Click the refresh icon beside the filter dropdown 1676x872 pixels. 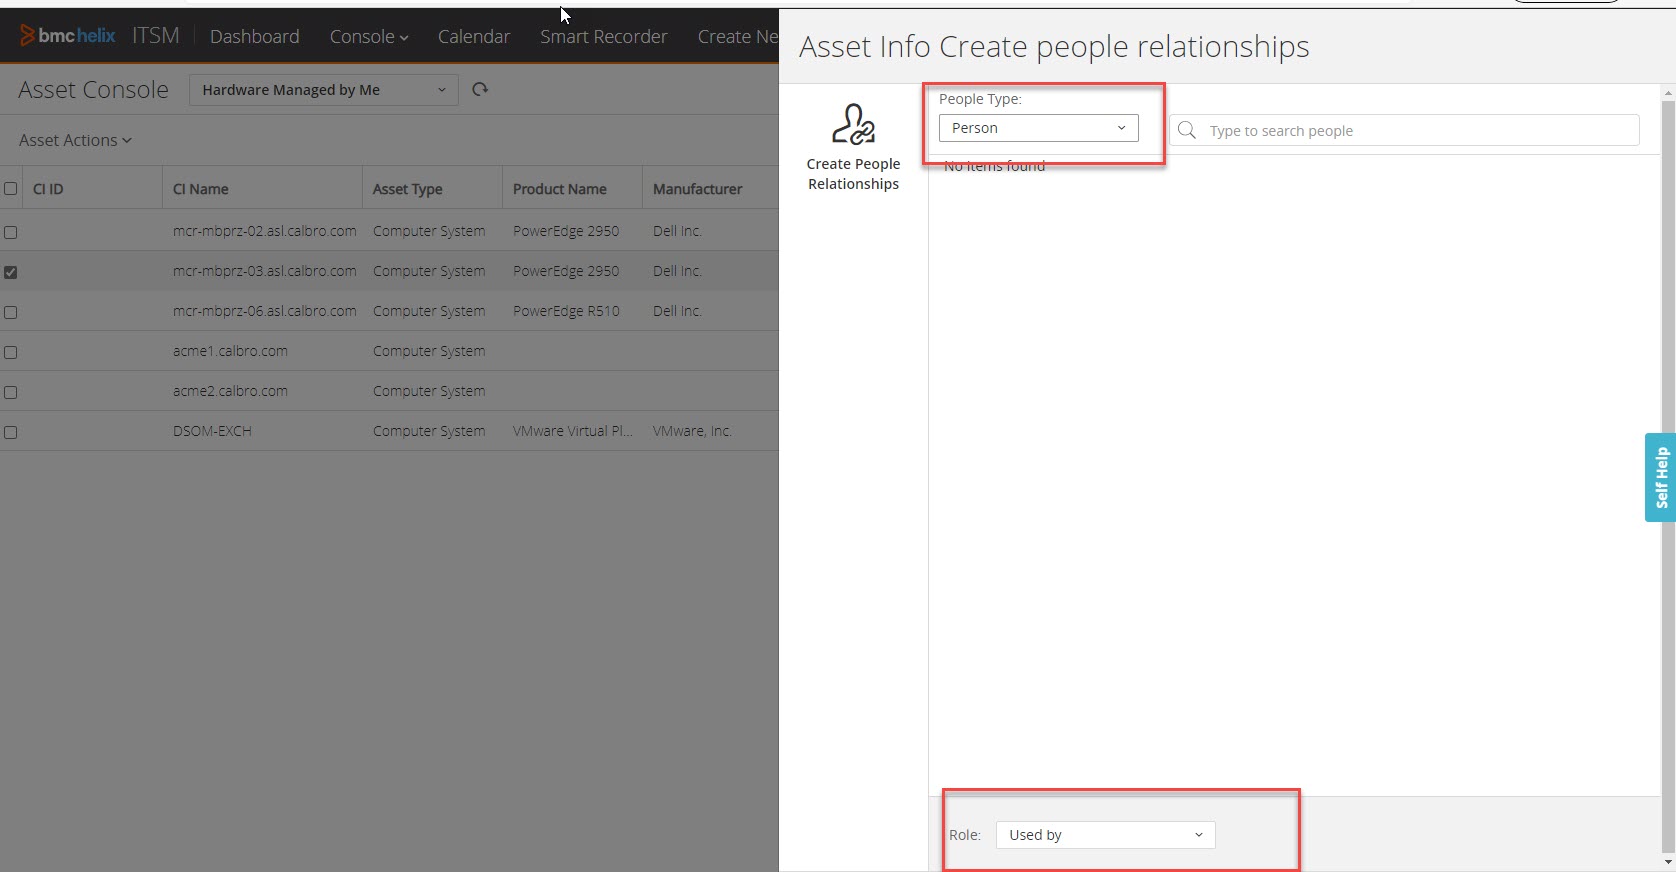point(480,90)
